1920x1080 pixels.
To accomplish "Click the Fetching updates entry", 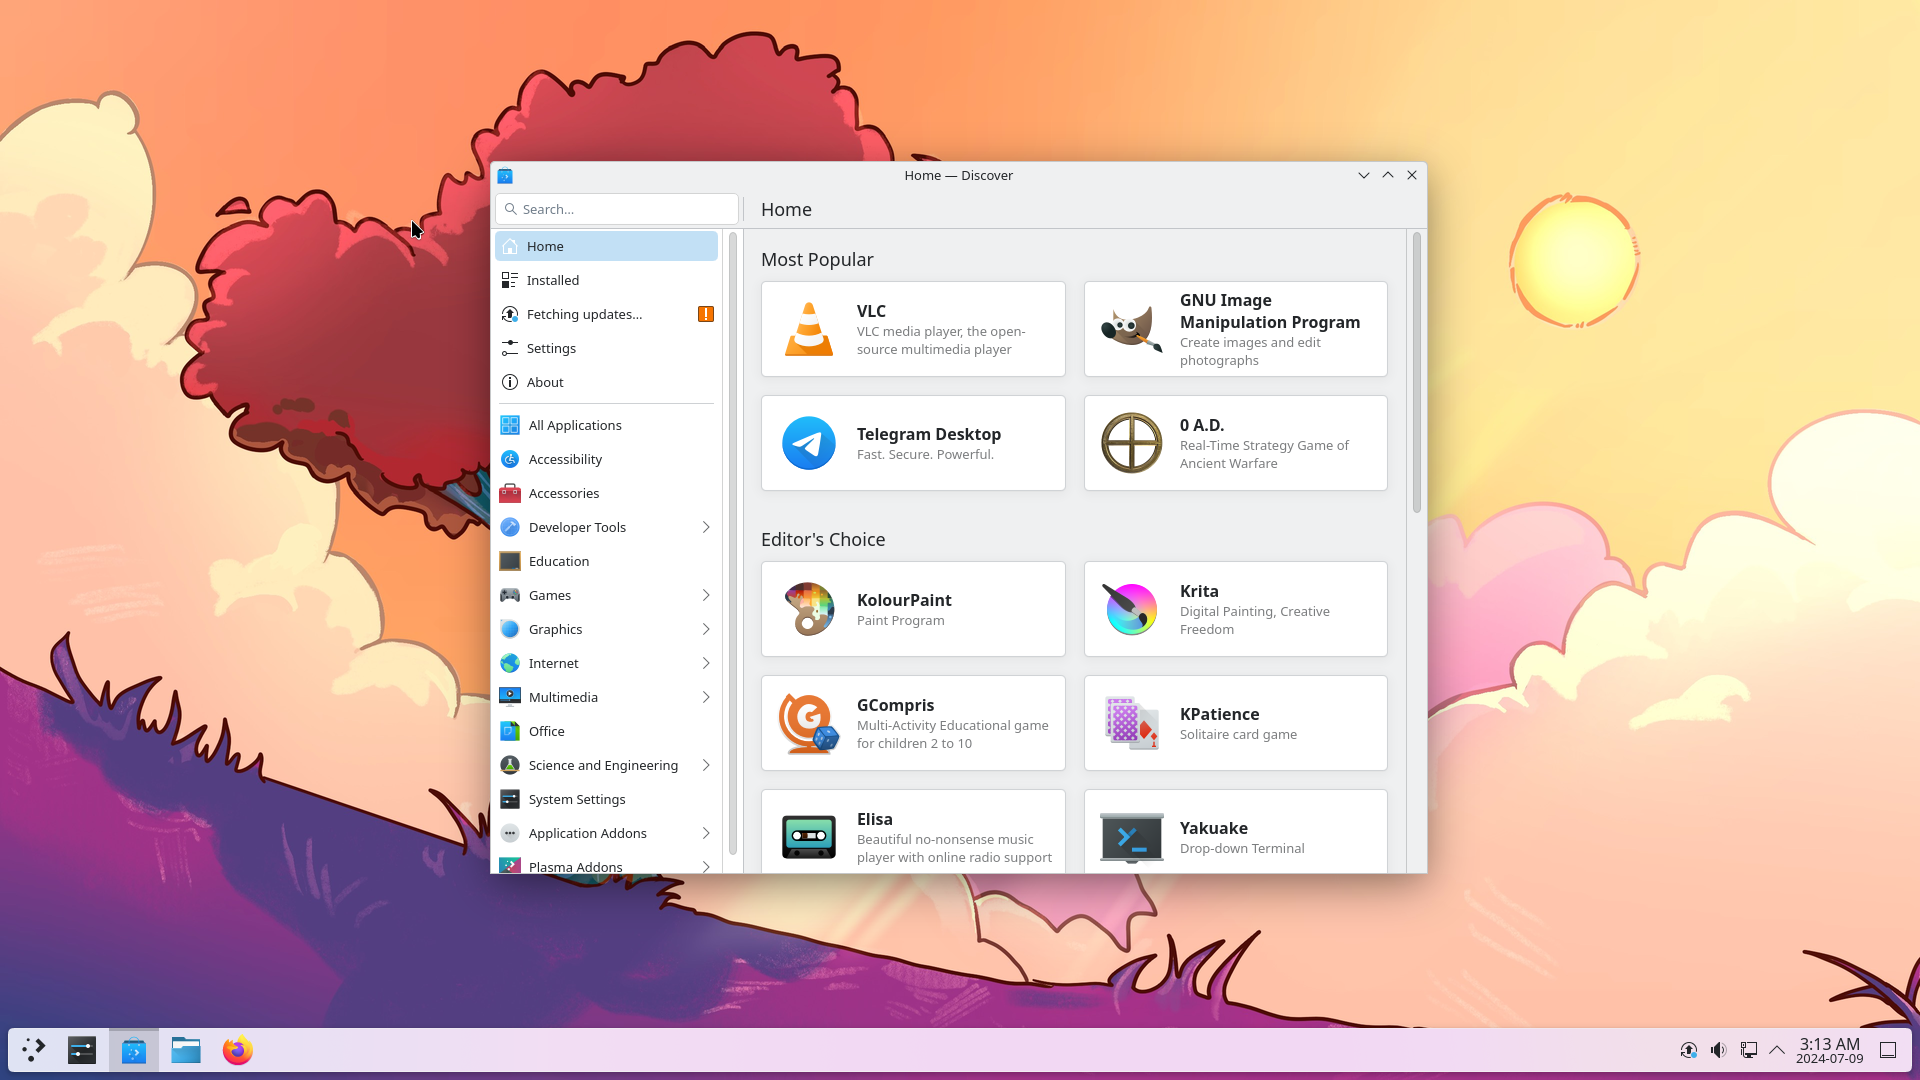I will 585,314.
